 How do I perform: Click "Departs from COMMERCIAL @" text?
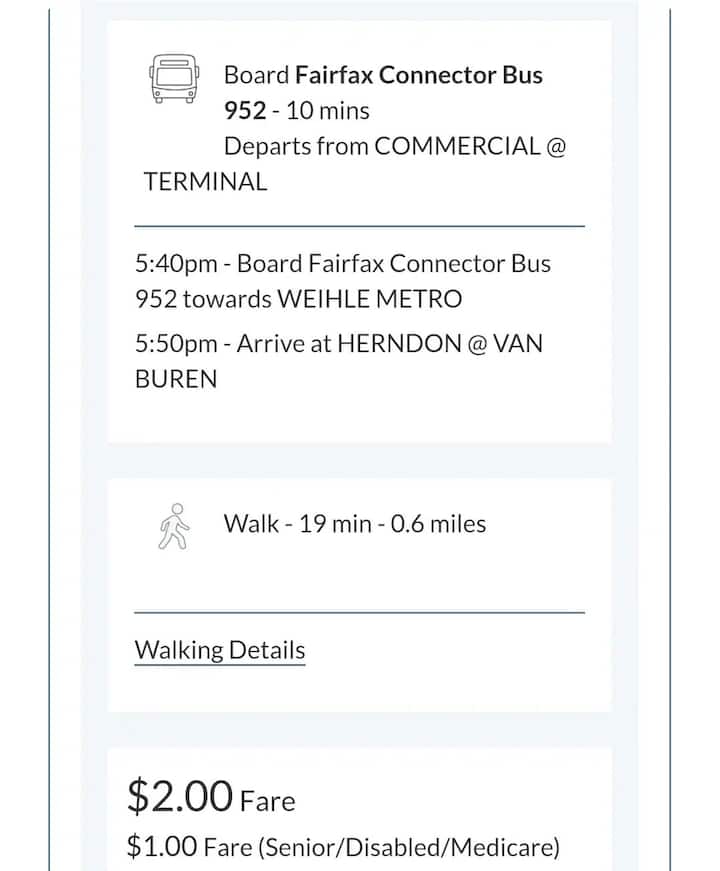[x=395, y=146]
